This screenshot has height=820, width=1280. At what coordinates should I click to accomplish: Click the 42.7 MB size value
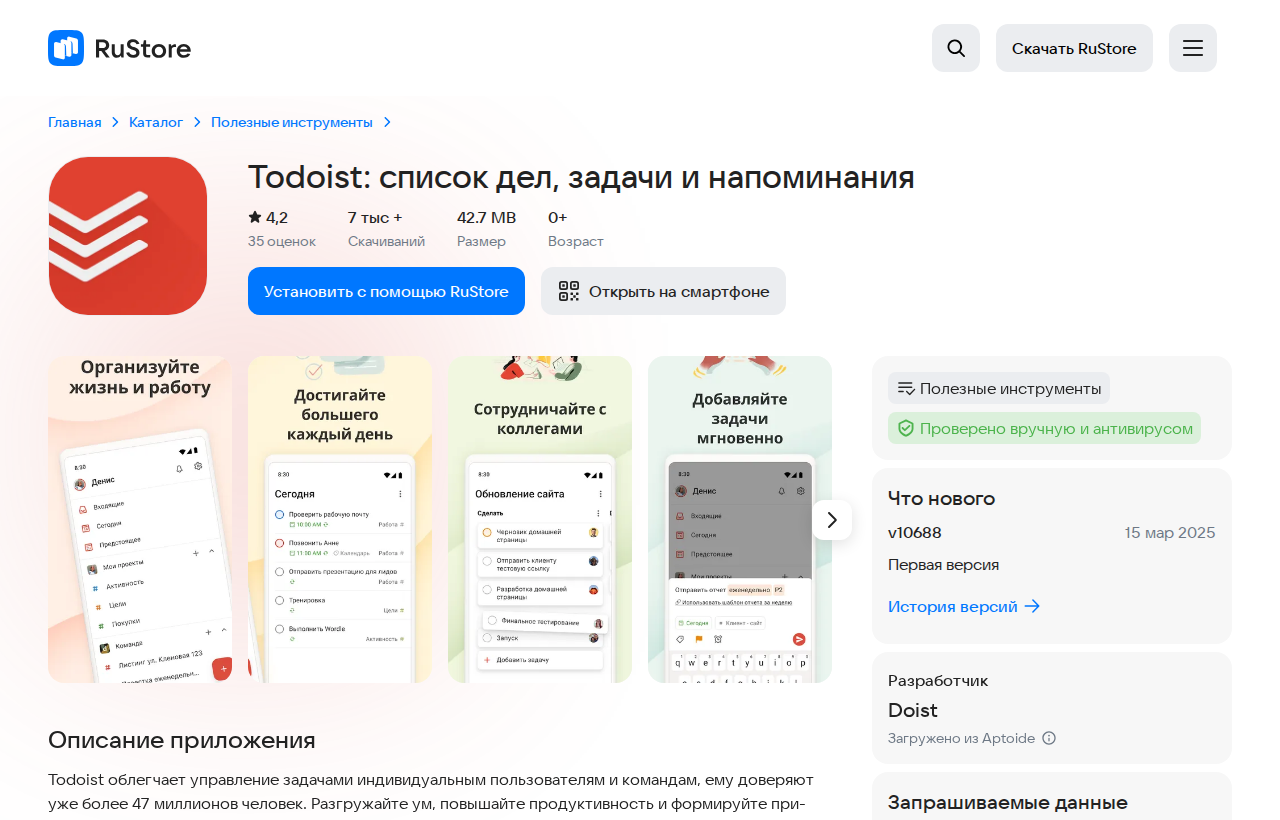[x=487, y=217]
